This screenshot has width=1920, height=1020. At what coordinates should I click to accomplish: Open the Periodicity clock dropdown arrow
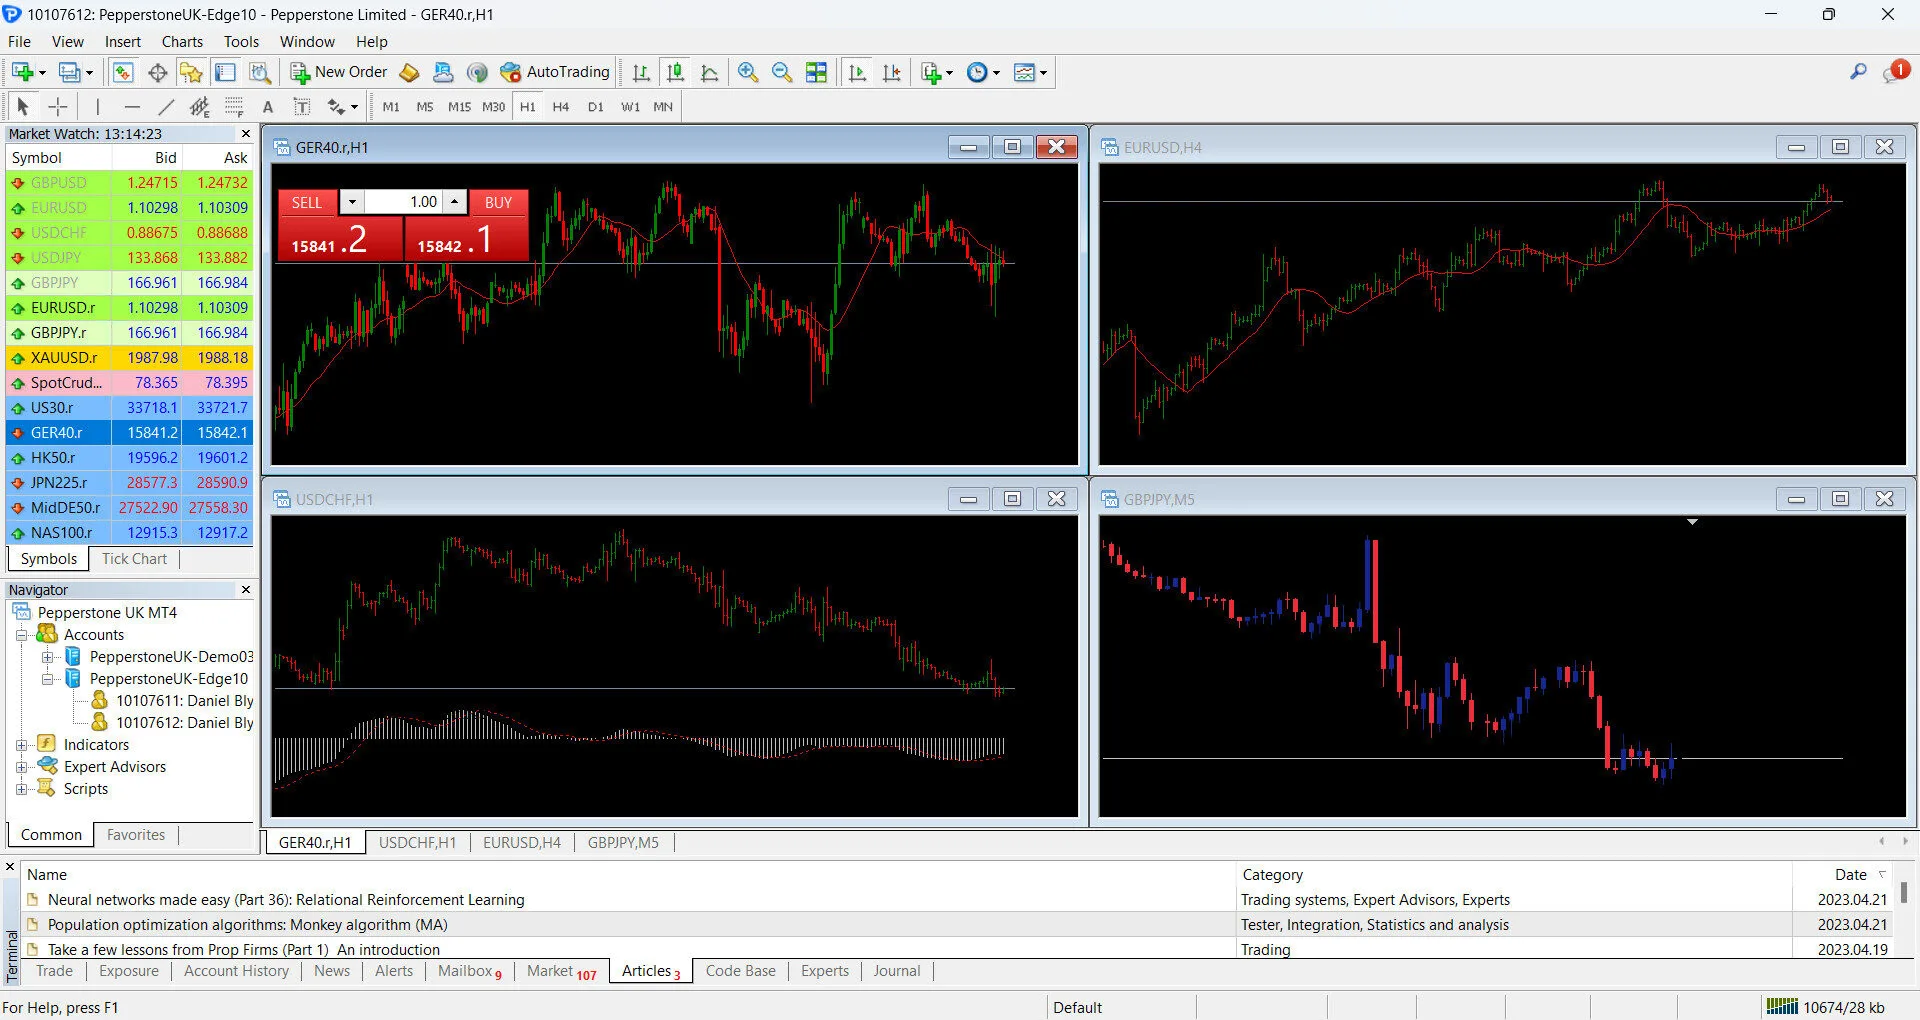click(x=996, y=72)
